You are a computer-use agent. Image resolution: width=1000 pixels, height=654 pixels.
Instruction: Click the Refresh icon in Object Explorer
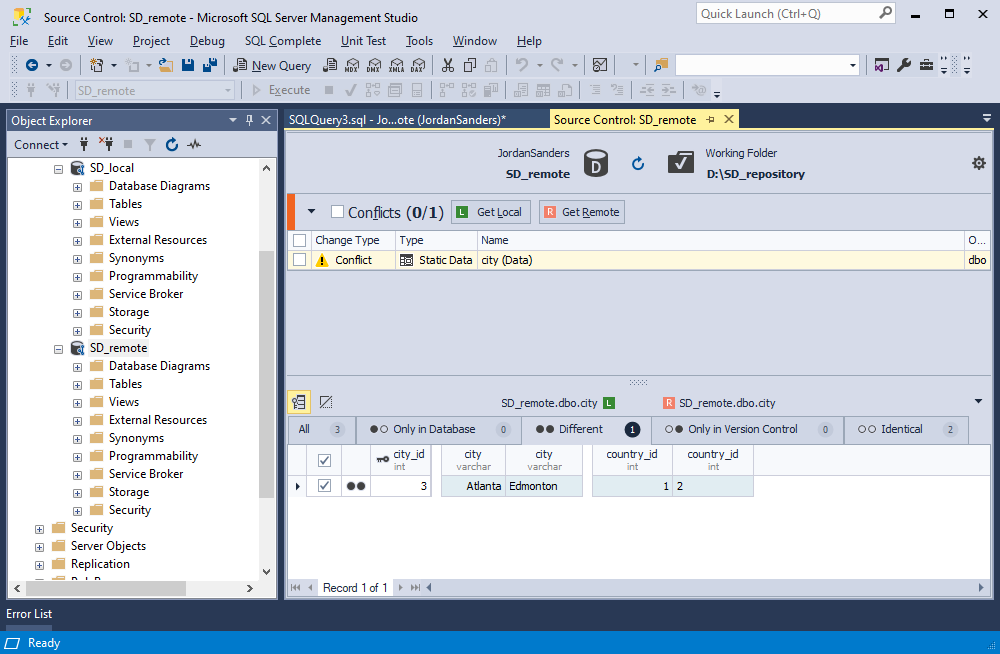(x=172, y=145)
